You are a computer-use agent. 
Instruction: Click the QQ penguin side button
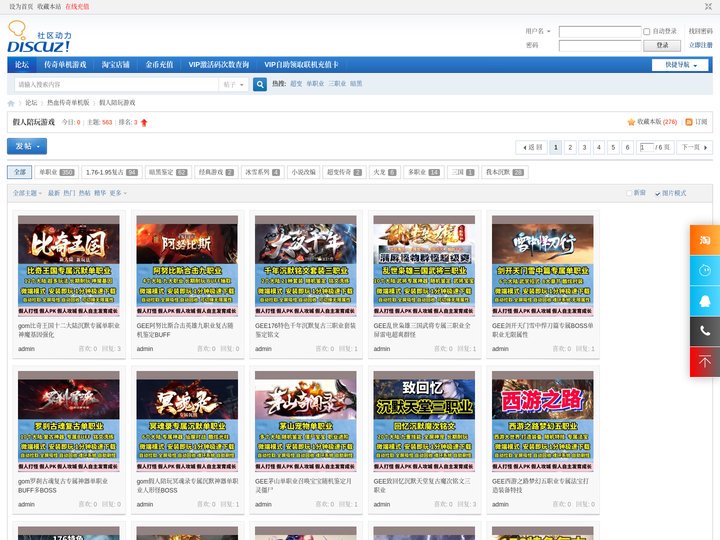[x=705, y=301]
